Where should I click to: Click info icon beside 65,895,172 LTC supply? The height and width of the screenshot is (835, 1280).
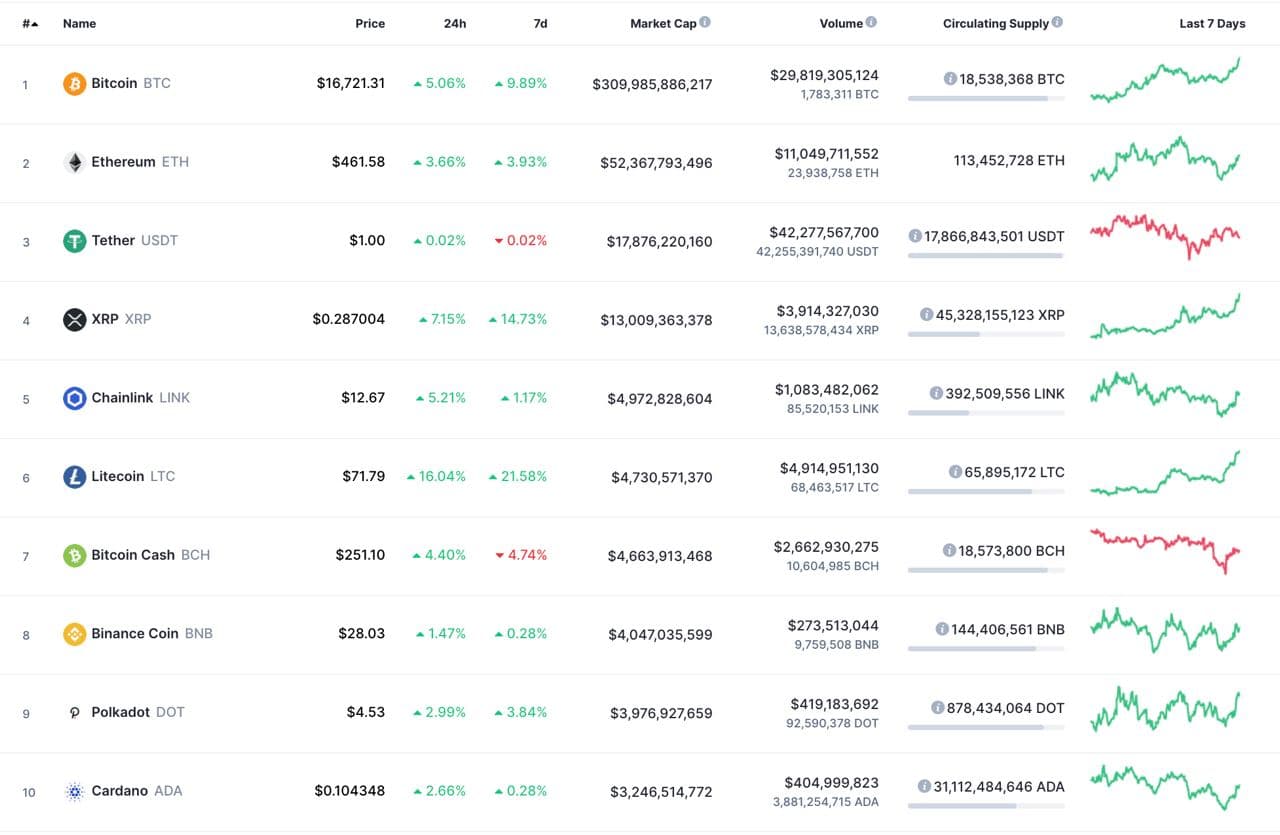(955, 472)
